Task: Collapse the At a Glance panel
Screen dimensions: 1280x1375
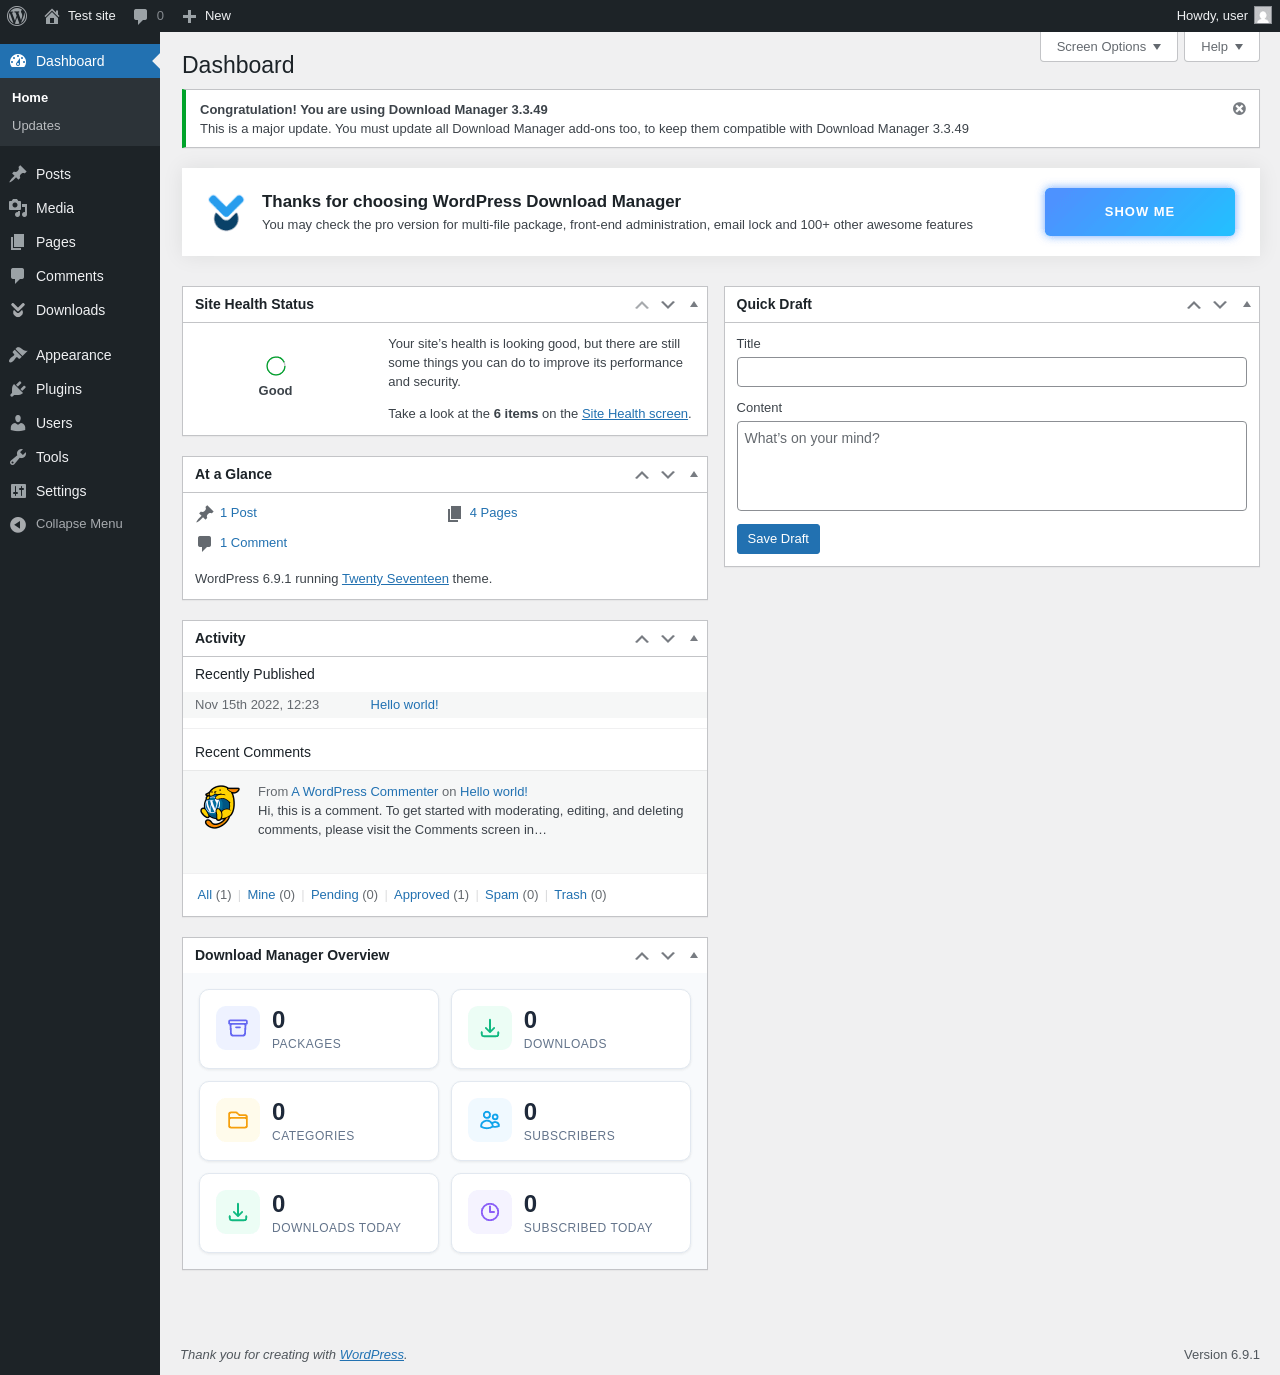Action: pos(694,474)
